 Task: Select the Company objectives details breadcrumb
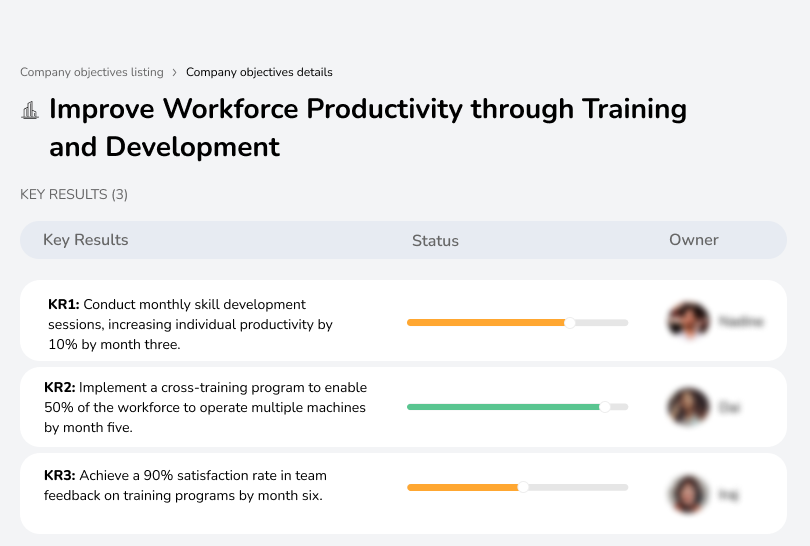(x=259, y=72)
